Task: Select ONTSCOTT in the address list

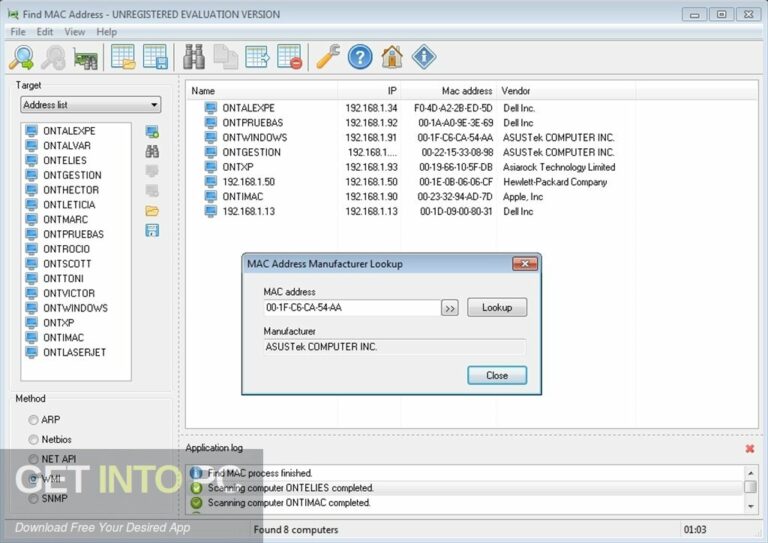Action: (67, 263)
